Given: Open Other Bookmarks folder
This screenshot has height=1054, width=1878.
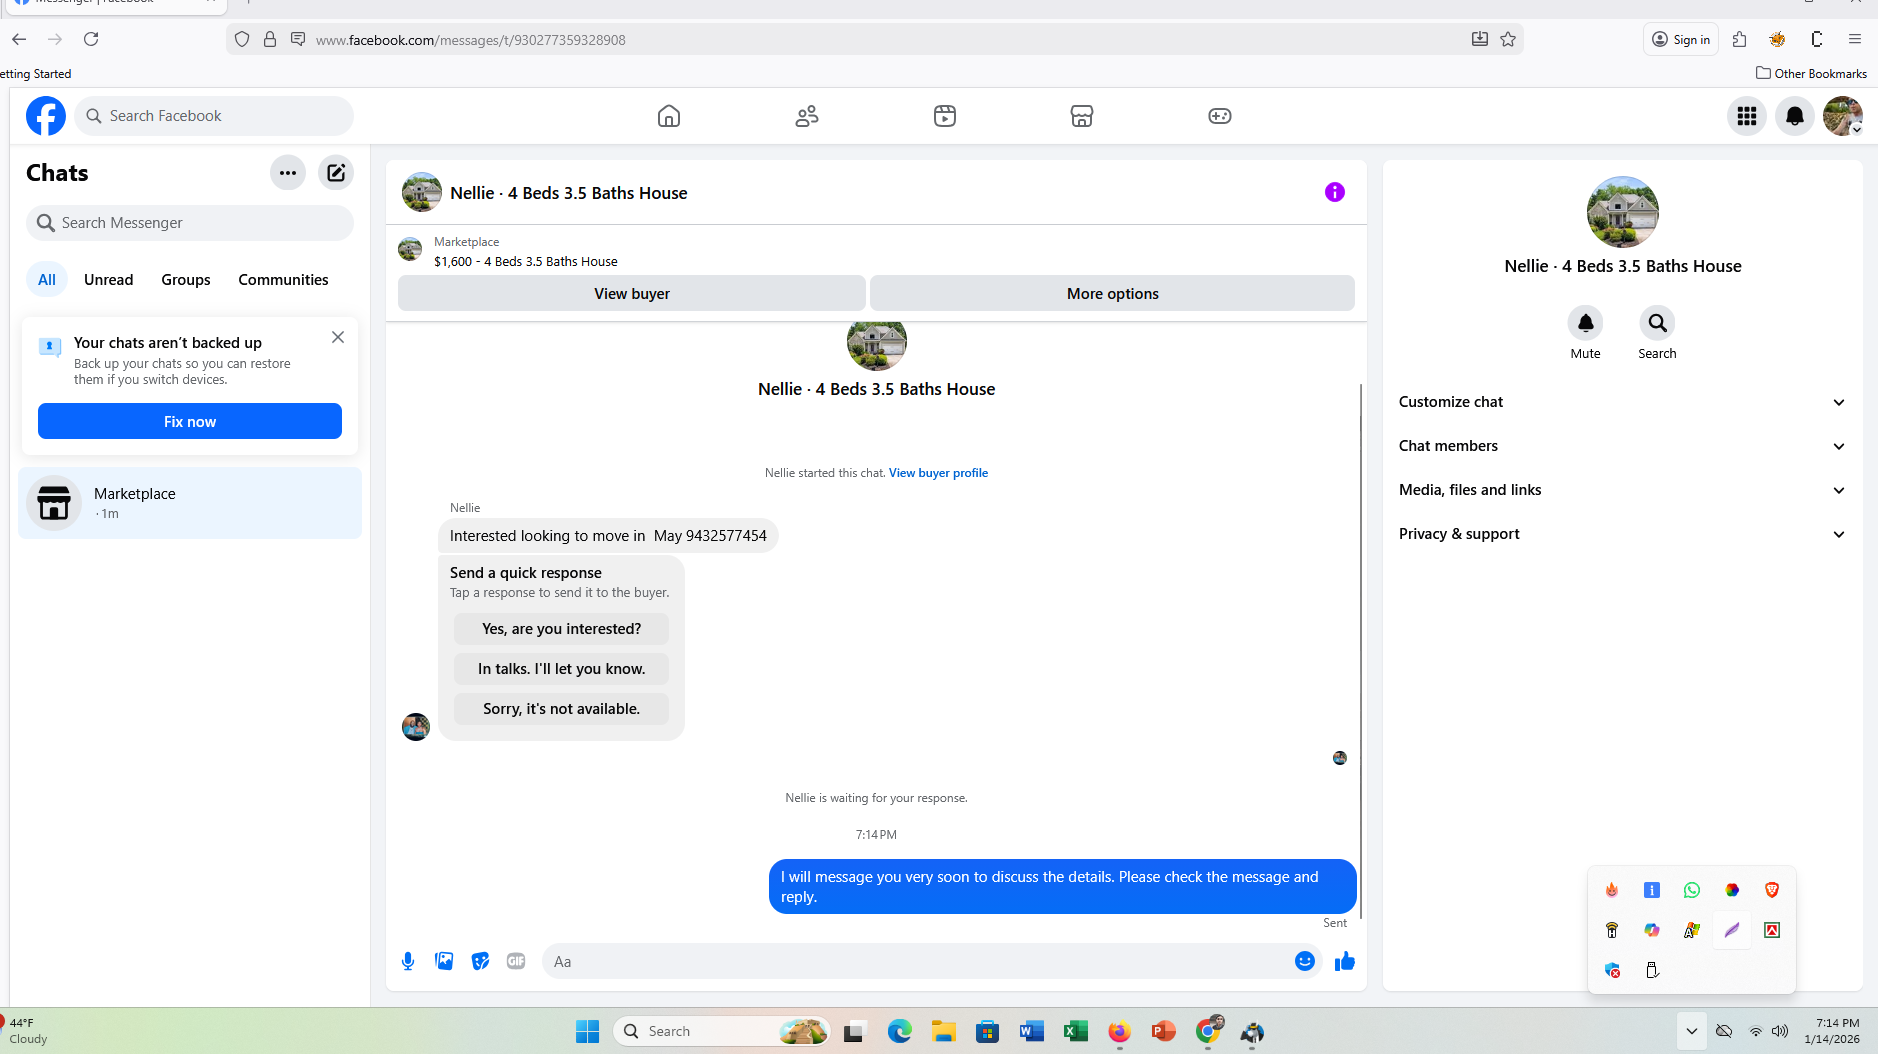Looking at the screenshot, I should point(1811,73).
